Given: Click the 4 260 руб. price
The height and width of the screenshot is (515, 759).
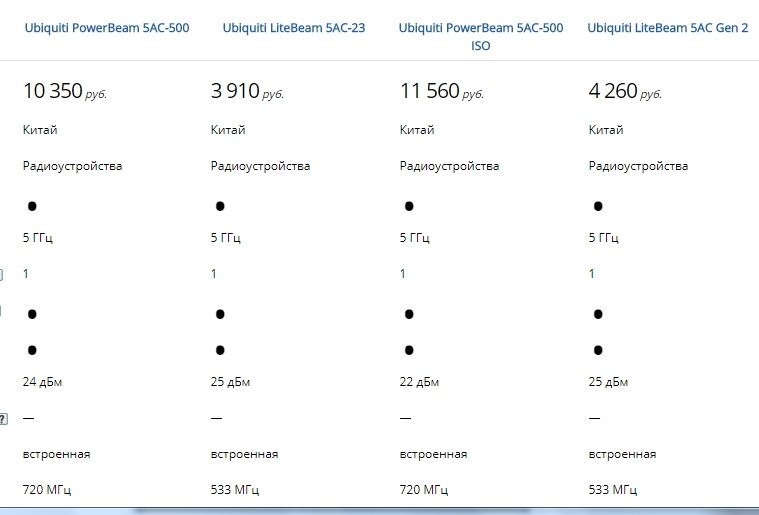Looking at the screenshot, I should (x=625, y=91).
